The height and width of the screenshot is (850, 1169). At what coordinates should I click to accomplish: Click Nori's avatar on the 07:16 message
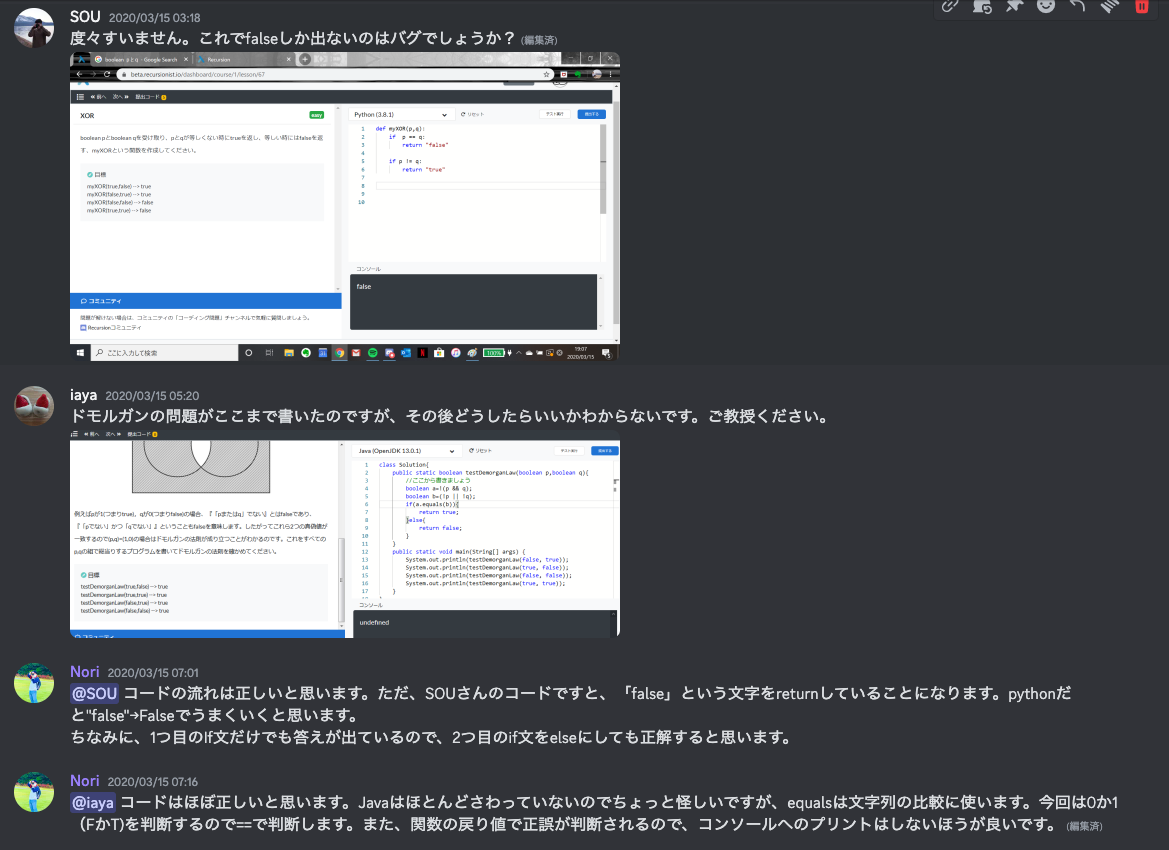(34, 791)
